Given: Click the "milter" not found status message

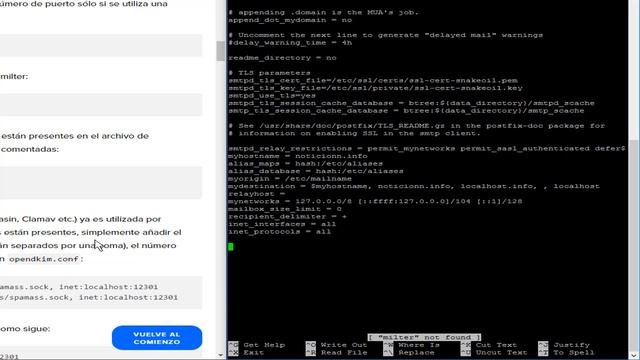Looking at the screenshot, I should tap(424, 337).
